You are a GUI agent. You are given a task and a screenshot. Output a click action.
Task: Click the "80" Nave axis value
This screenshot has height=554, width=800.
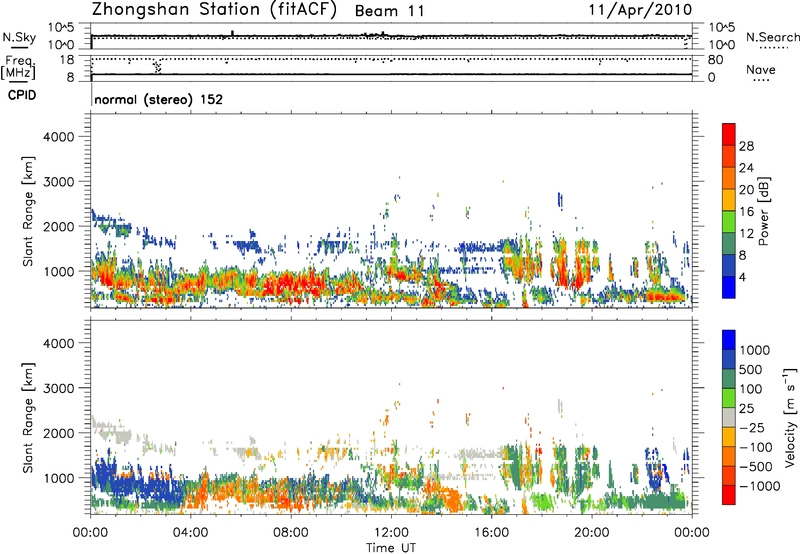[715, 60]
